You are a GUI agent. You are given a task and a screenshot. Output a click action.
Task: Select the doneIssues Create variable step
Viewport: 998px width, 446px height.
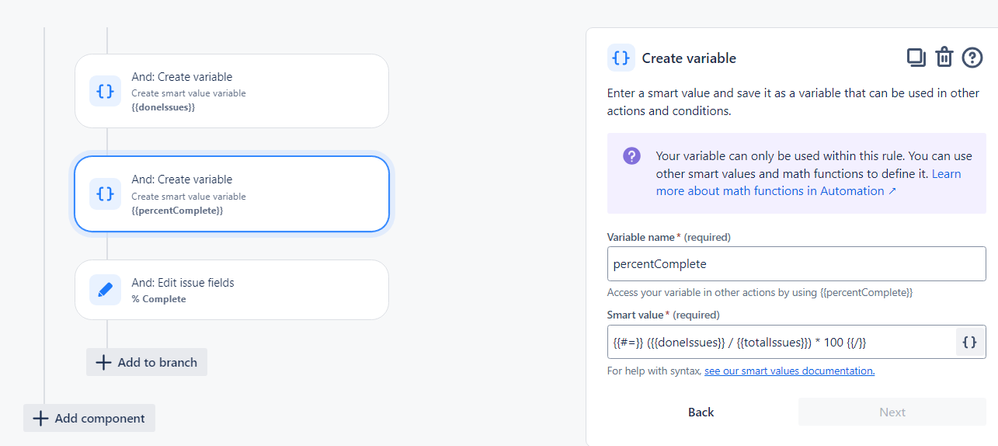(x=232, y=91)
